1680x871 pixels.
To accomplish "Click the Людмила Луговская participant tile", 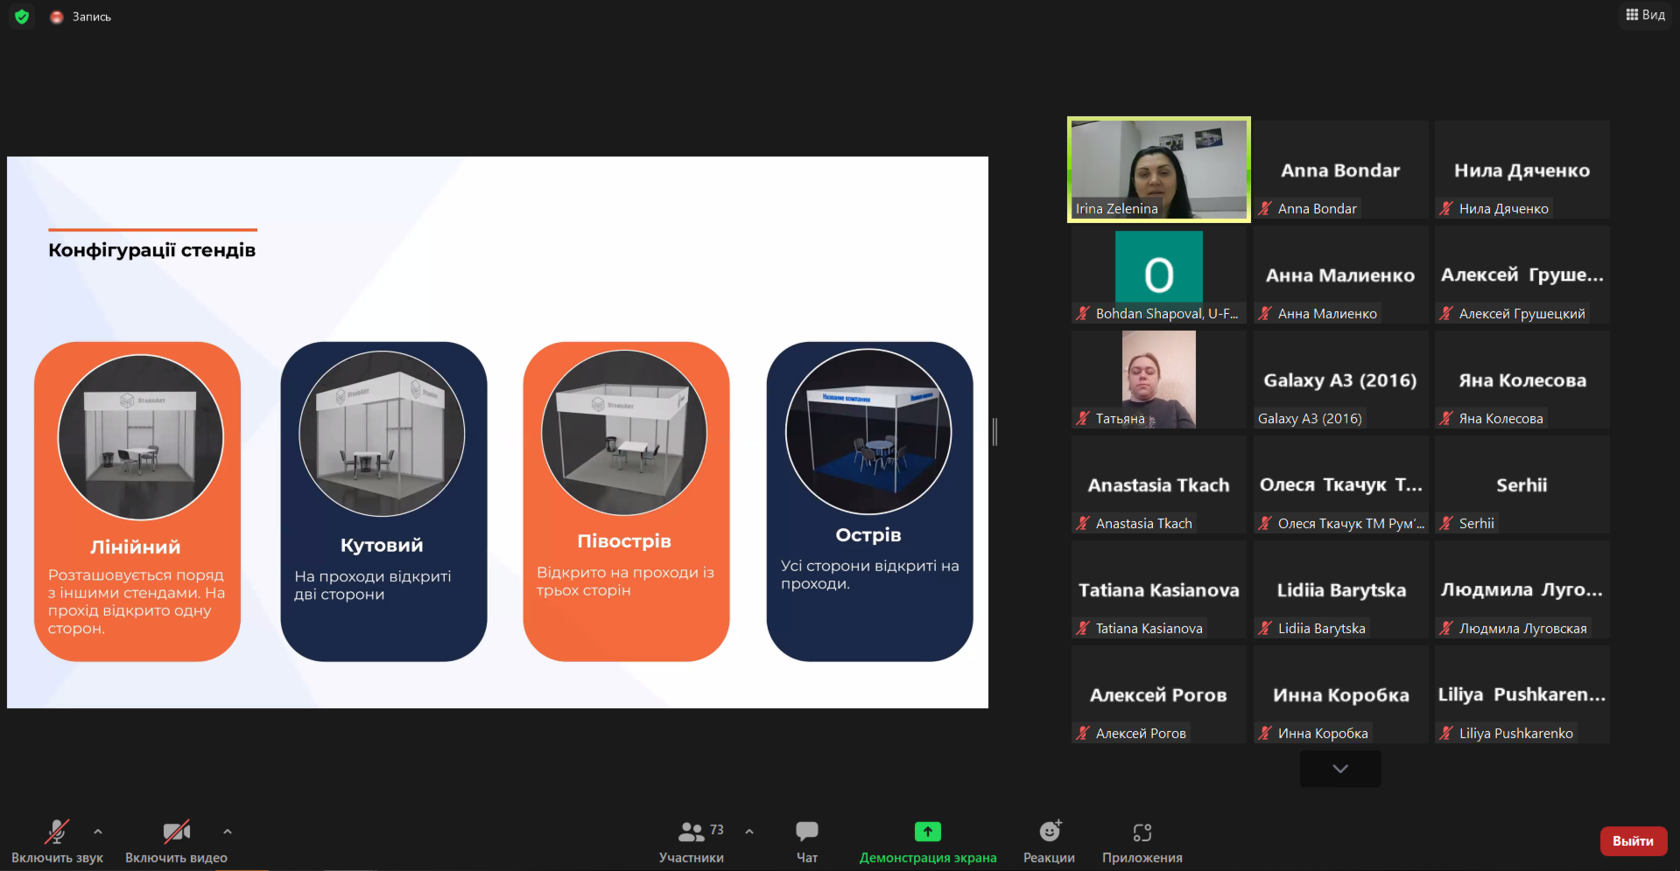I will click(x=1522, y=590).
